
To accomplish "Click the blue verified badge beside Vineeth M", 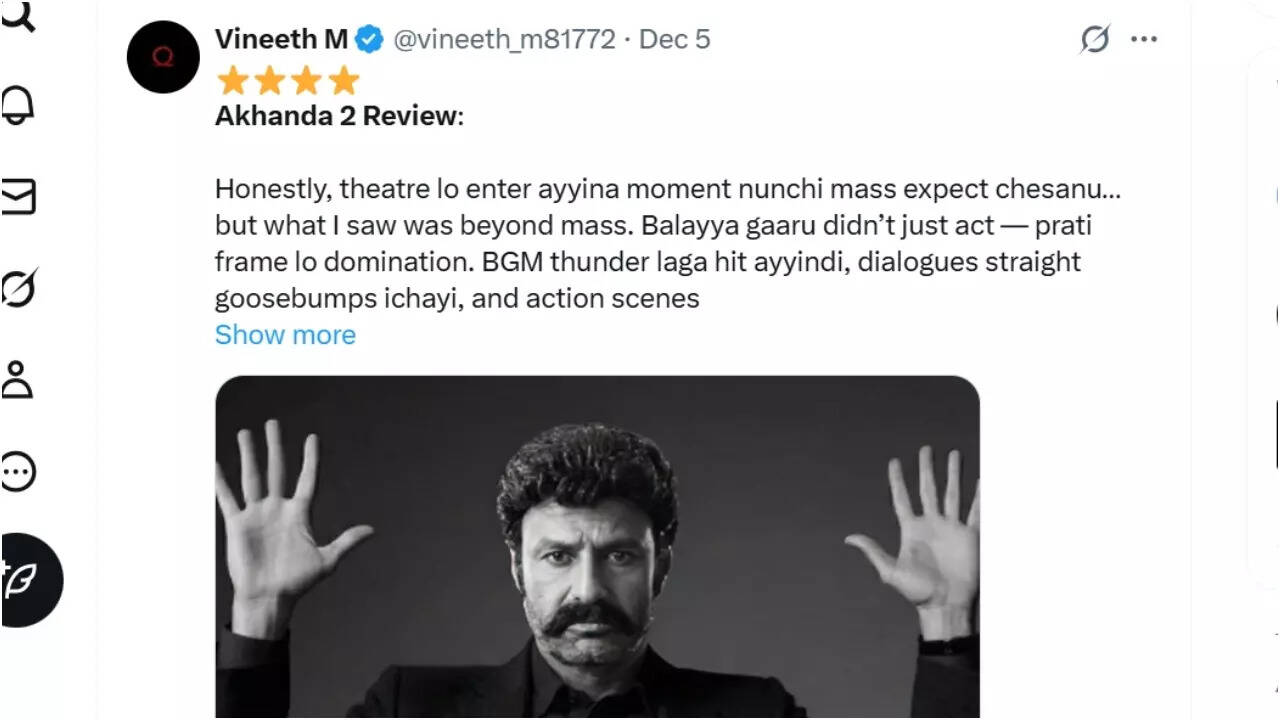I will click(x=368, y=38).
